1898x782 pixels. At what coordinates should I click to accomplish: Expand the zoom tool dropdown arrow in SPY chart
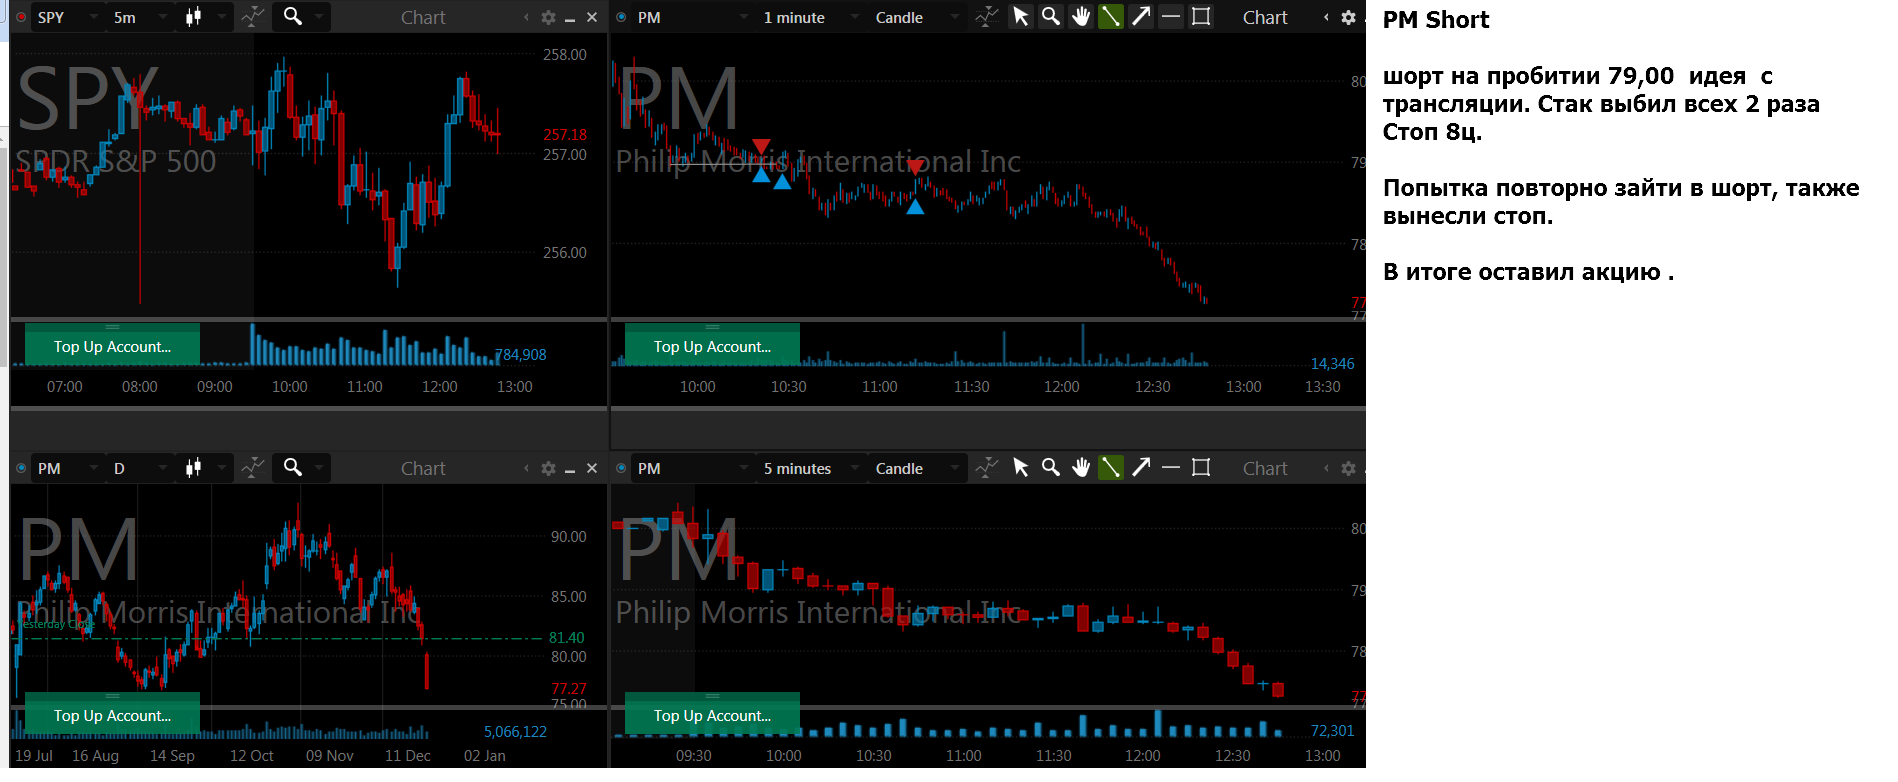click(x=319, y=17)
